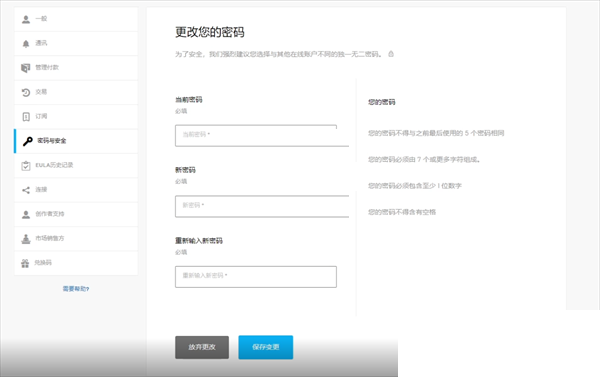This screenshot has height=377, width=600.
Task: Click the 您的密码 rules heading
Action: pos(382,102)
